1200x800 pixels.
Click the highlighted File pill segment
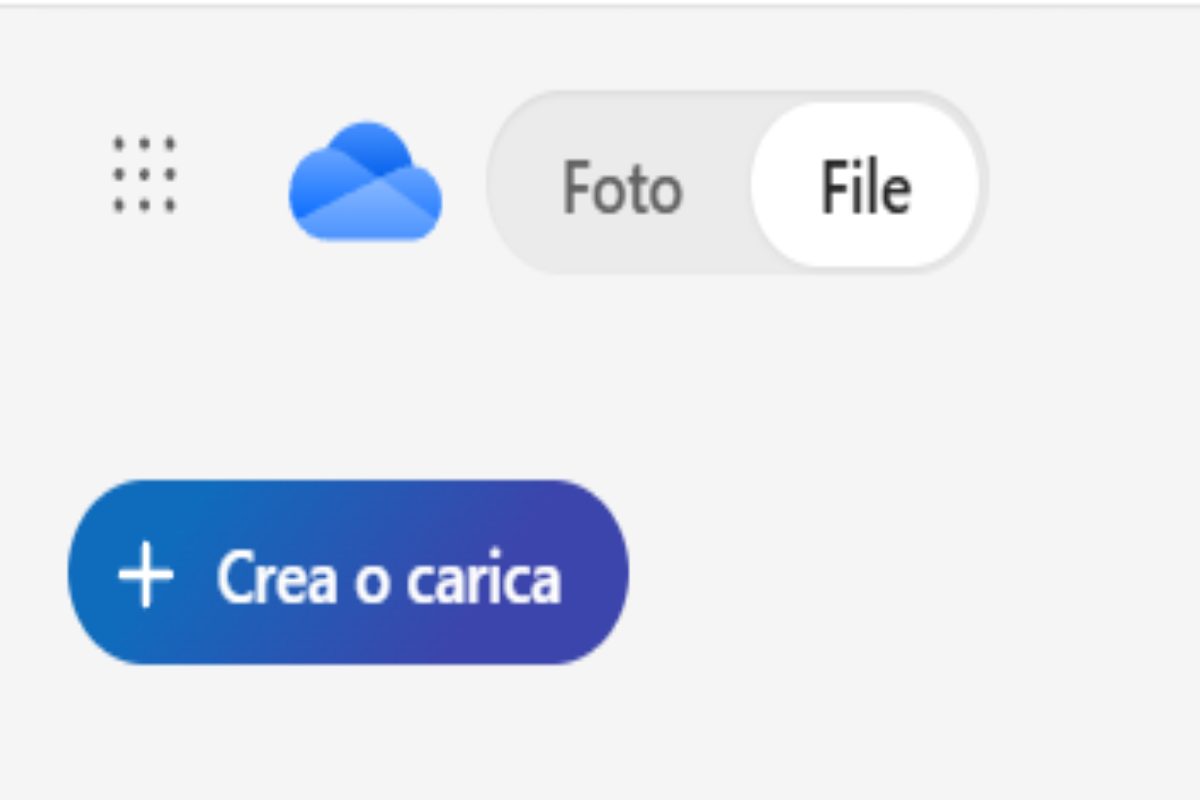point(865,187)
